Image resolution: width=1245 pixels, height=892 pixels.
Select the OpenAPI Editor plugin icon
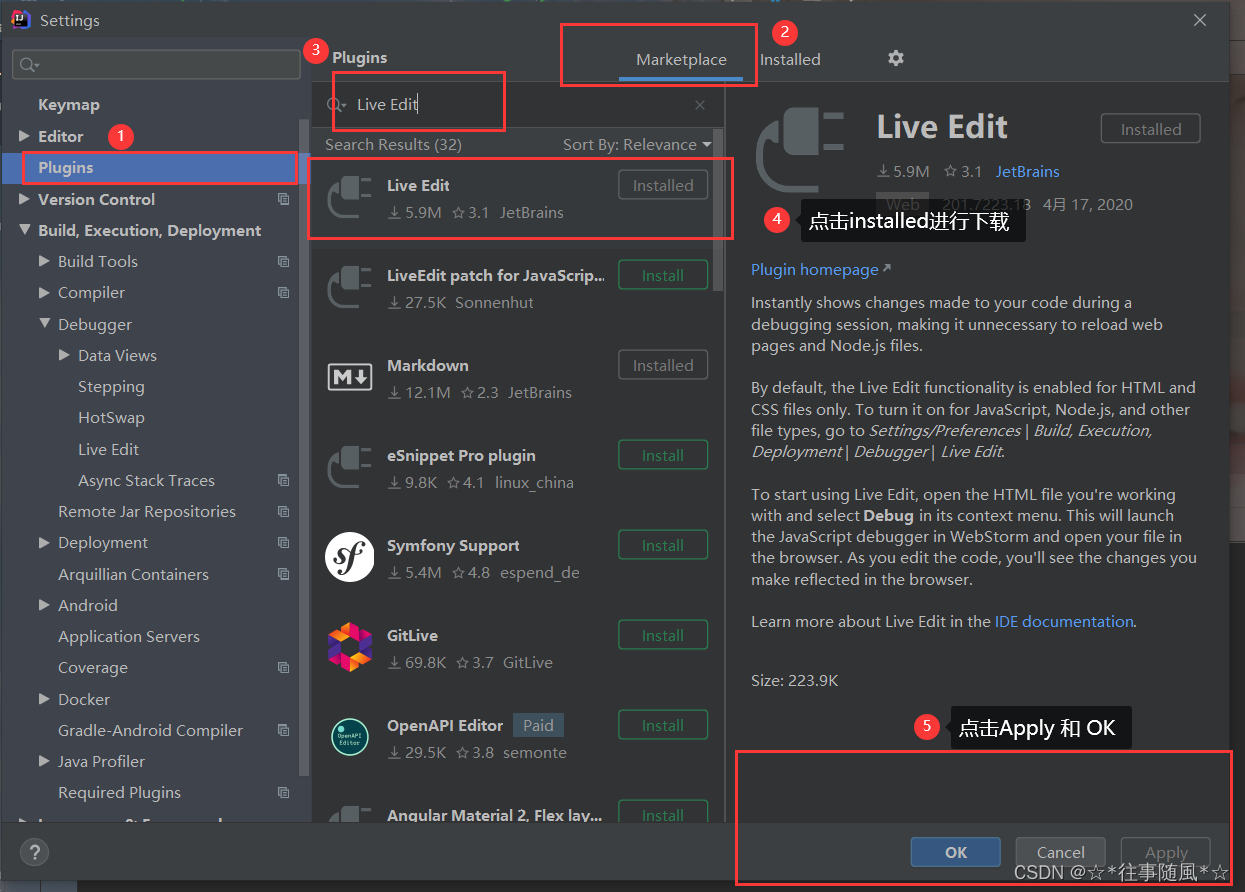pos(350,735)
